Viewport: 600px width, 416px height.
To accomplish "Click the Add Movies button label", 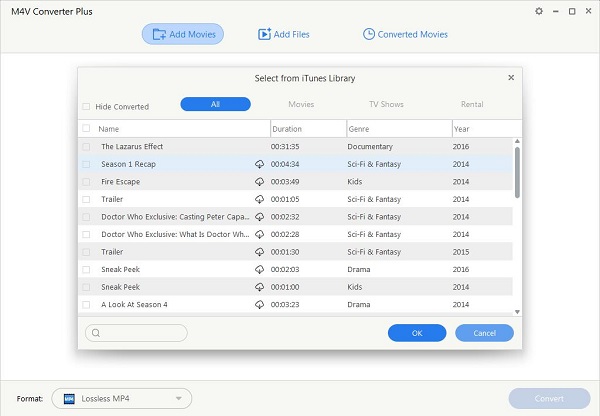I will pos(192,34).
